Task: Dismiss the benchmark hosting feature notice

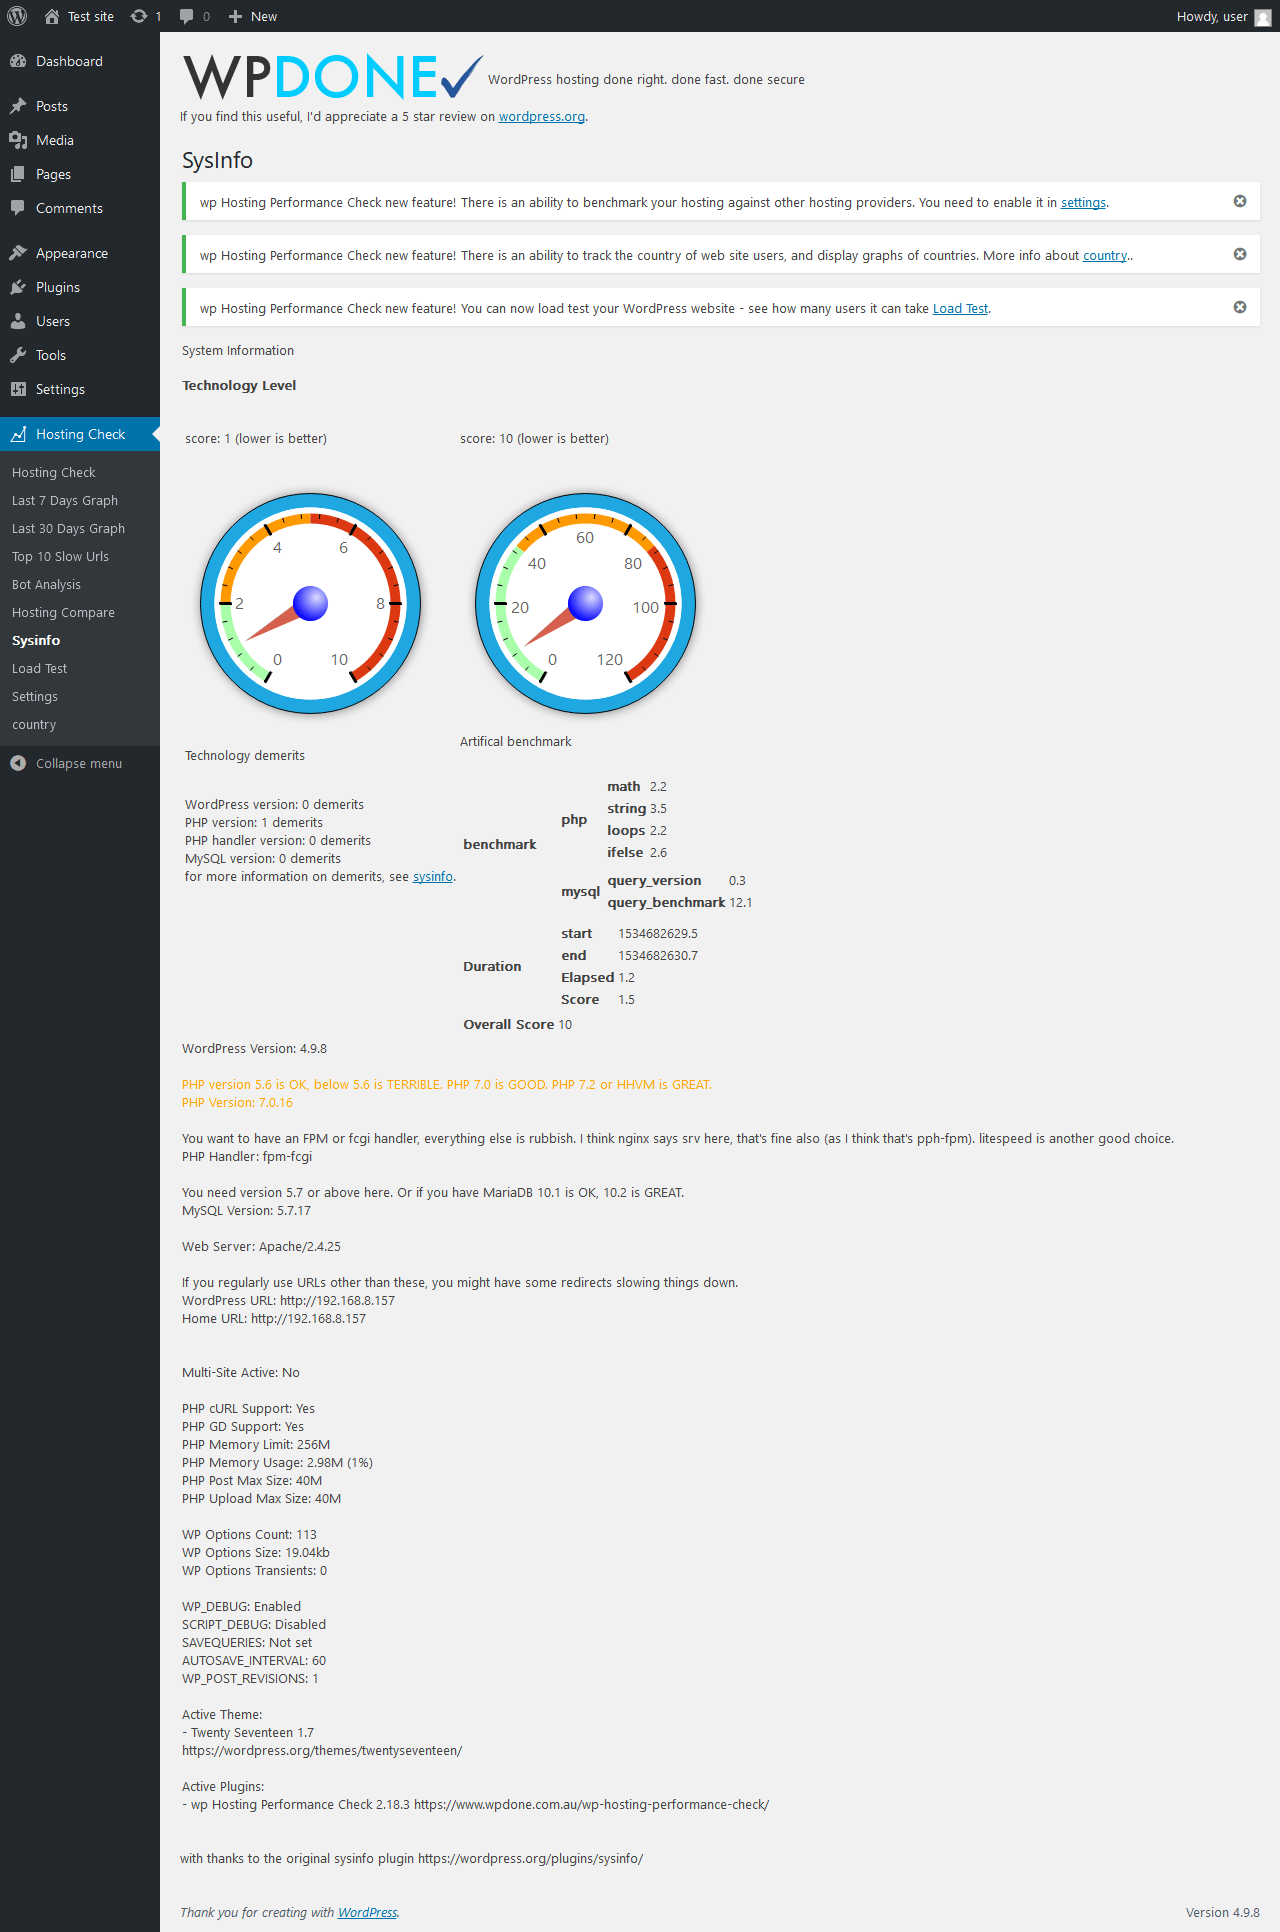Action: click(1240, 201)
